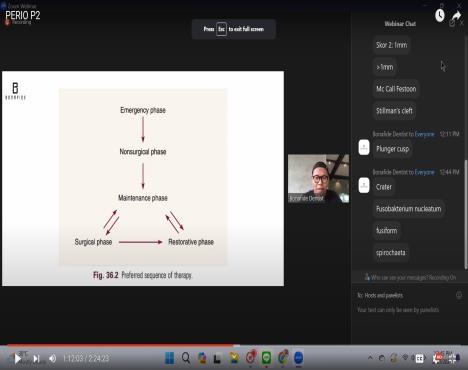Click sender avatar beside Plunger cusp
The image size is (468, 370).
[364, 148]
